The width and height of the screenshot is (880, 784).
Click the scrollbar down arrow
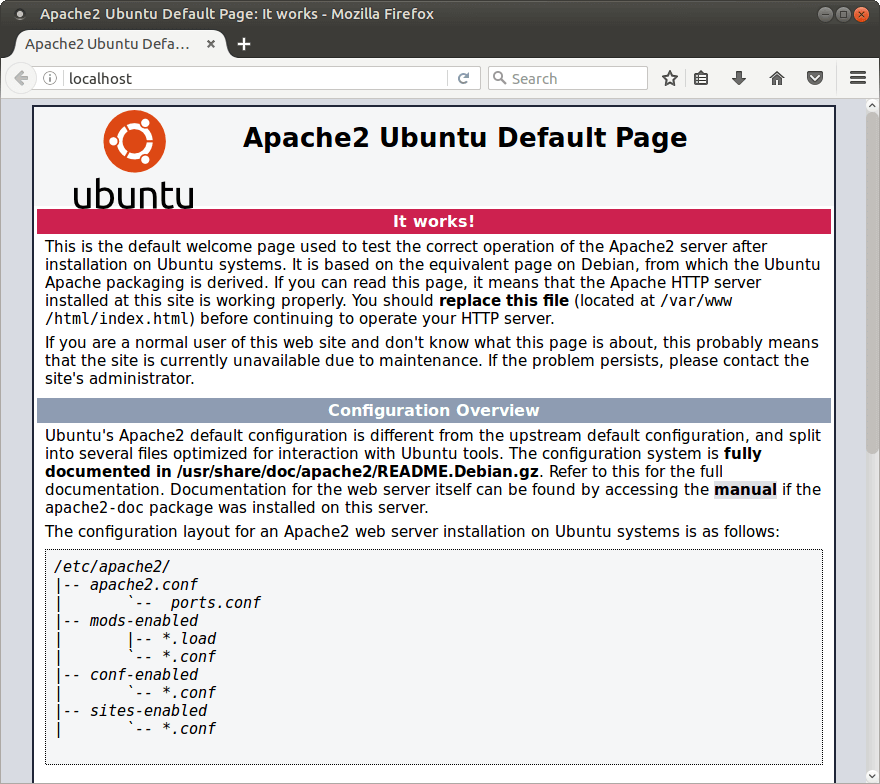tap(872, 776)
